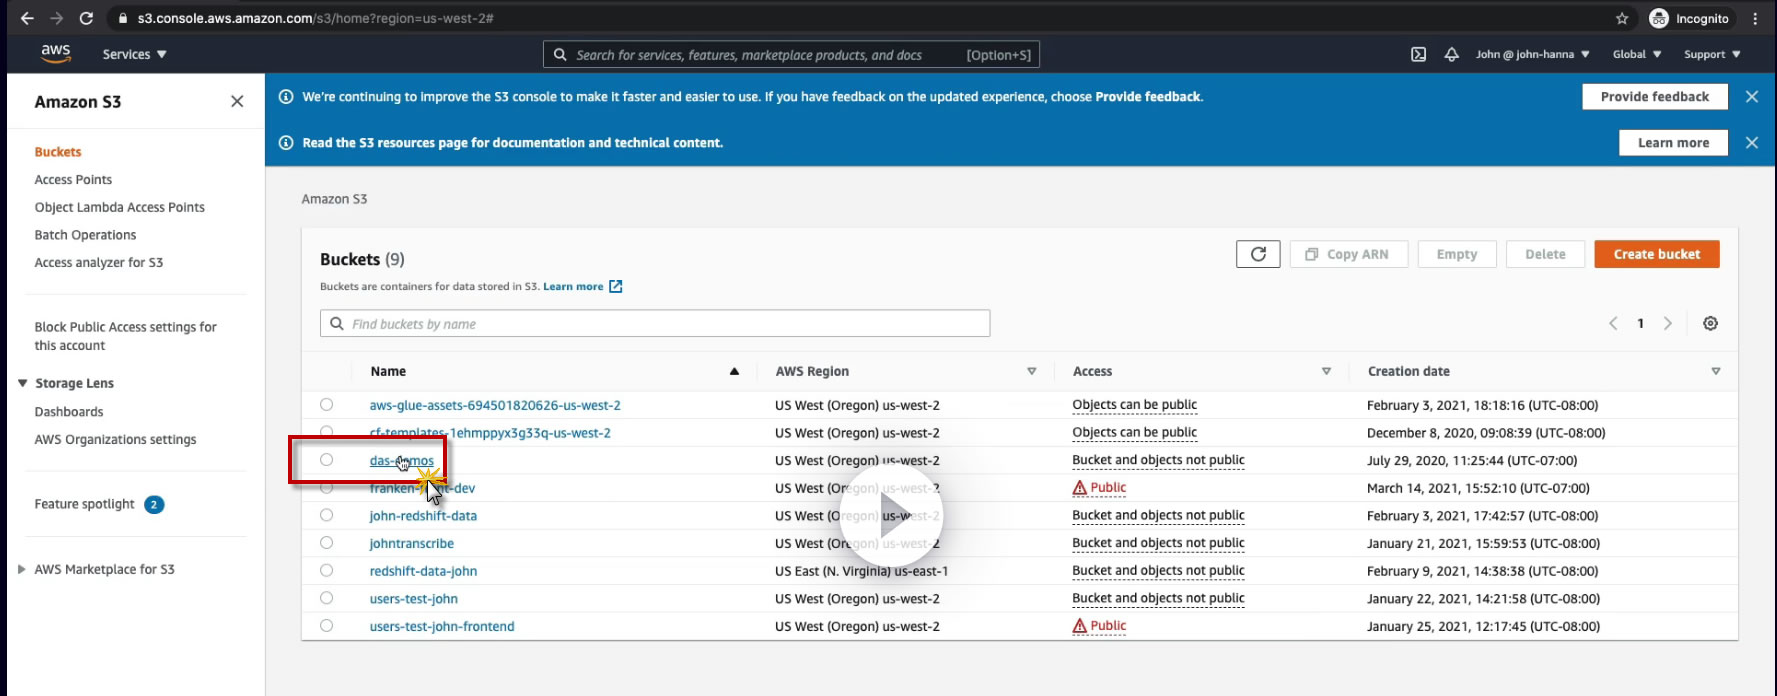Select the john-redshift-data bucket radio button
1777x696 pixels.
pos(326,515)
